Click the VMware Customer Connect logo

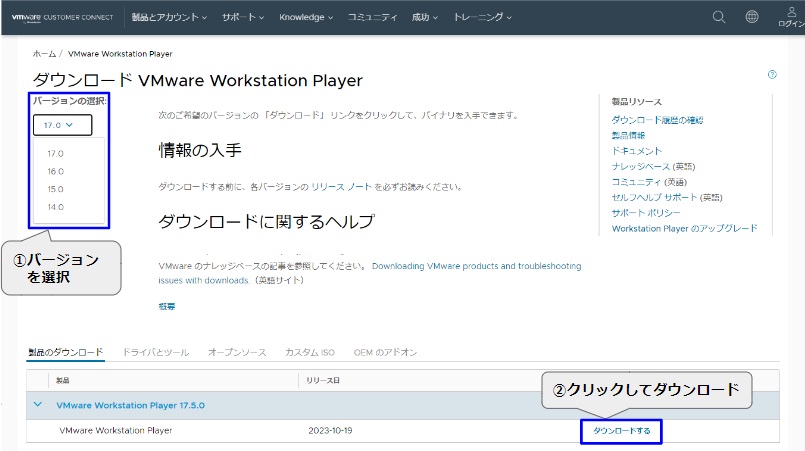coord(62,17)
